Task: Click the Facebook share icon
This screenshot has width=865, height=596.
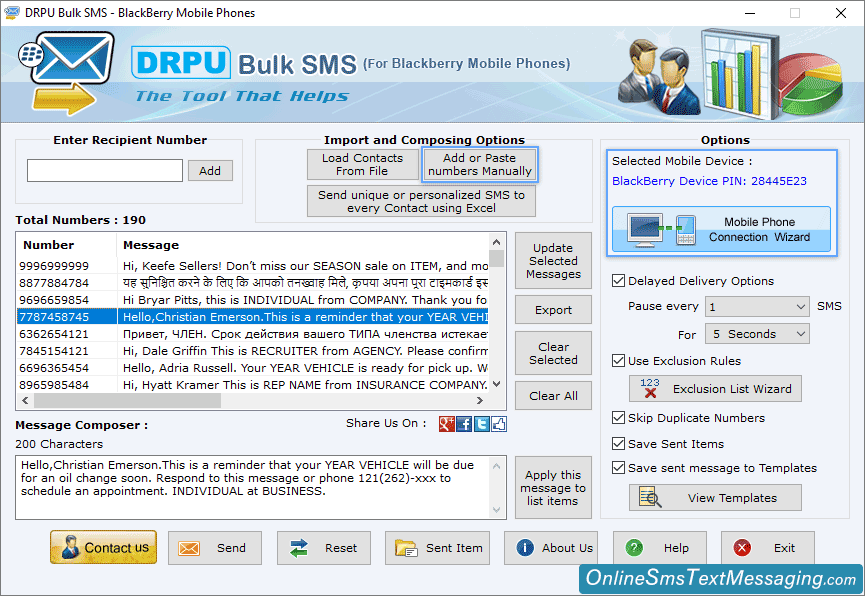Action: tap(464, 424)
